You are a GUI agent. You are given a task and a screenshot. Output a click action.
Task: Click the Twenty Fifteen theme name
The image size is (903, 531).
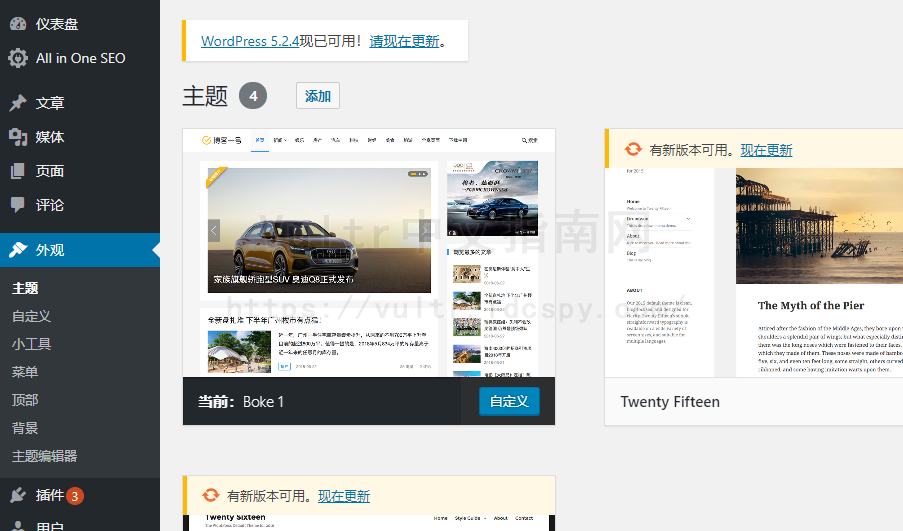tap(670, 401)
